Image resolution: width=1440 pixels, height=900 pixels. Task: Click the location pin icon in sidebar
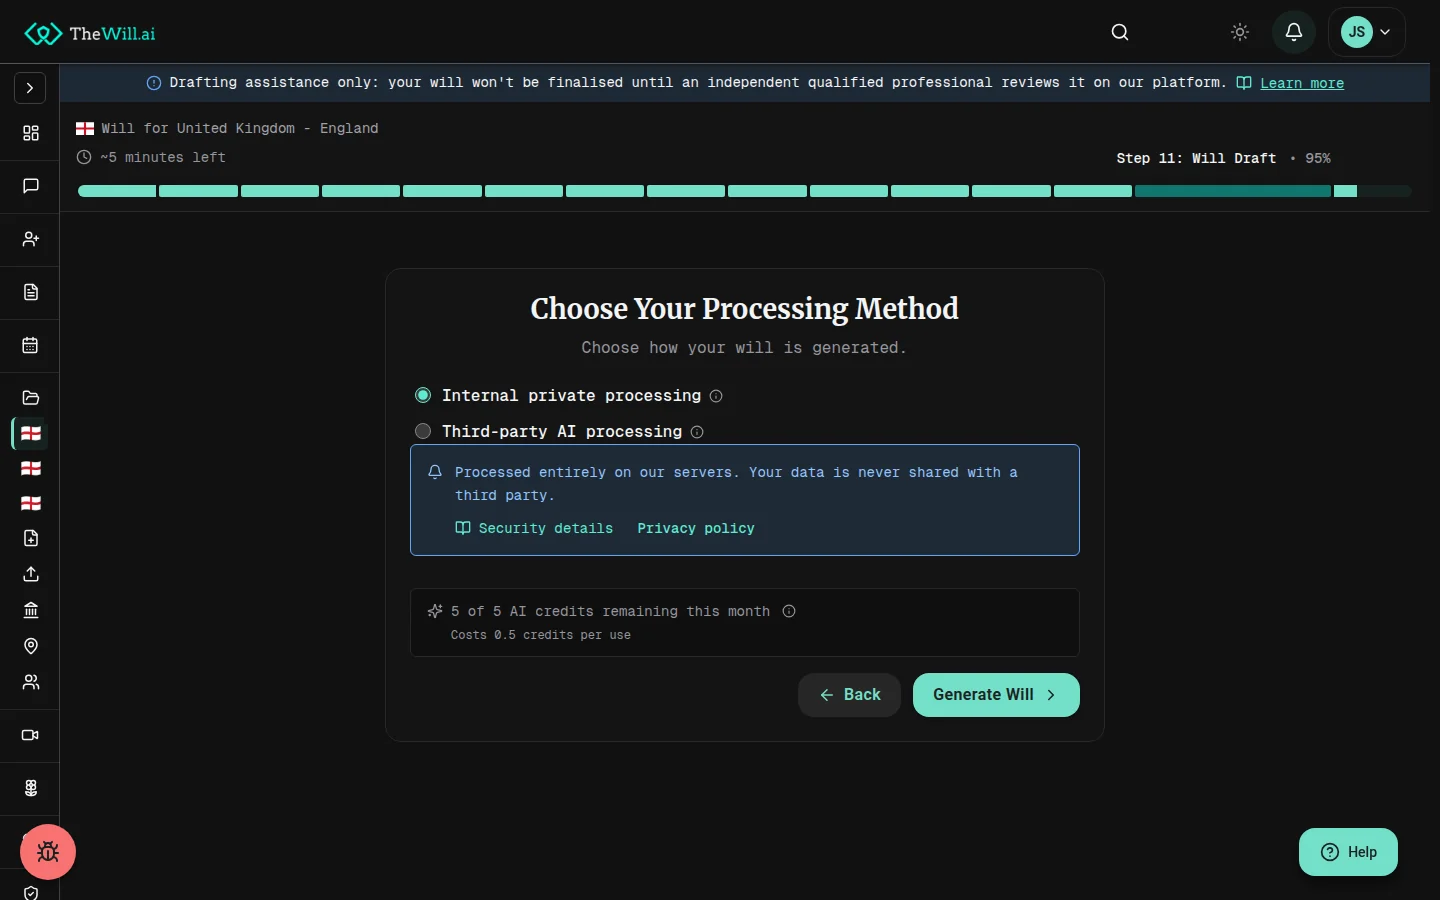[31, 646]
